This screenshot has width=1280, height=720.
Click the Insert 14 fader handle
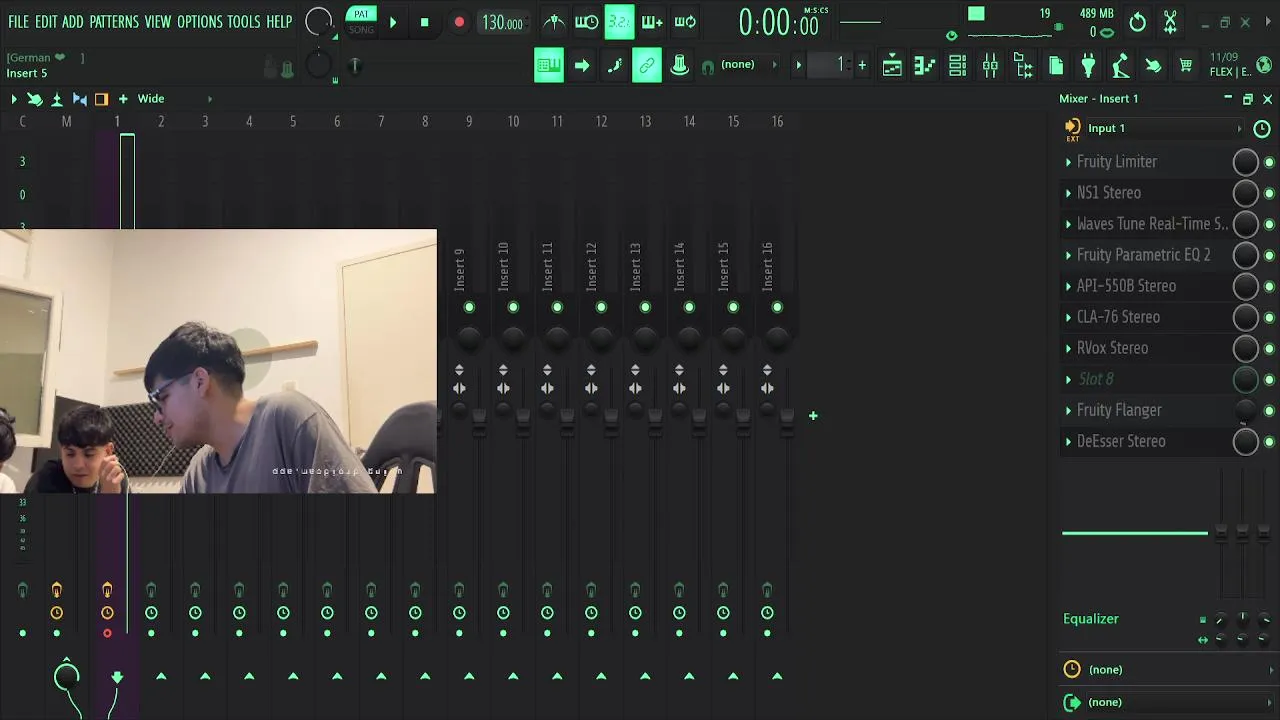(x=699, y=422)
